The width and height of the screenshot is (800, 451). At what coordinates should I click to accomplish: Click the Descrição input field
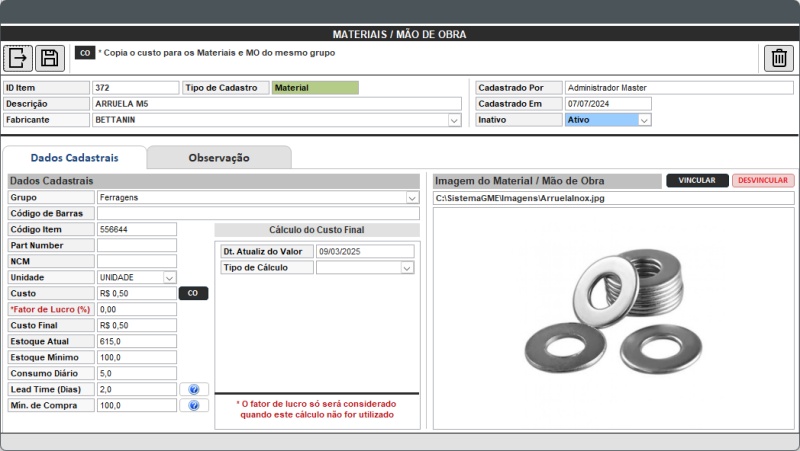point(277,104)
